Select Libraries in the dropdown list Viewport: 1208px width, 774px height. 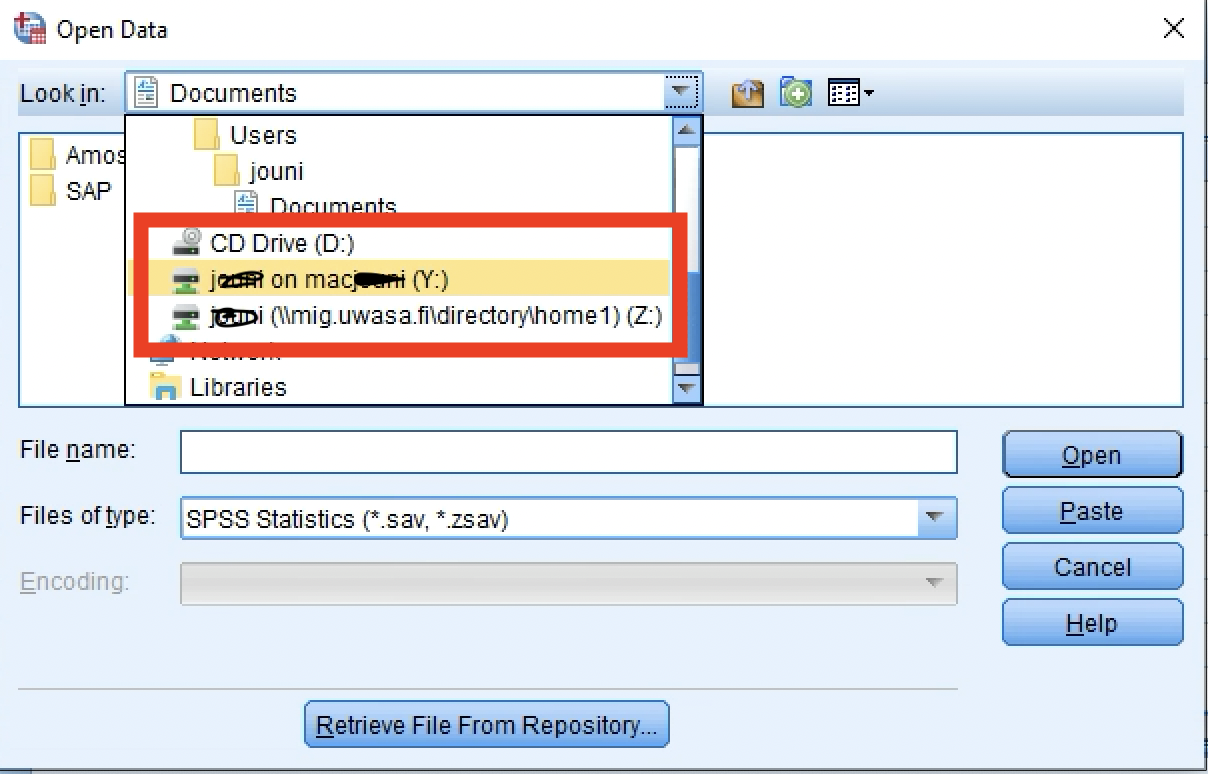pyautogui.click(x=238, y=387)
